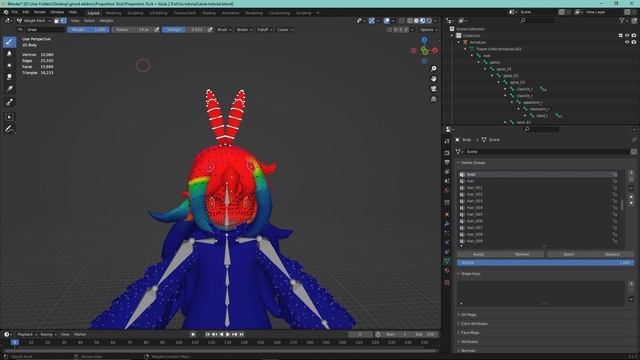Adjust the brush Weight slider in header
The height and width of the screenshot is (360, 640).
88,30
